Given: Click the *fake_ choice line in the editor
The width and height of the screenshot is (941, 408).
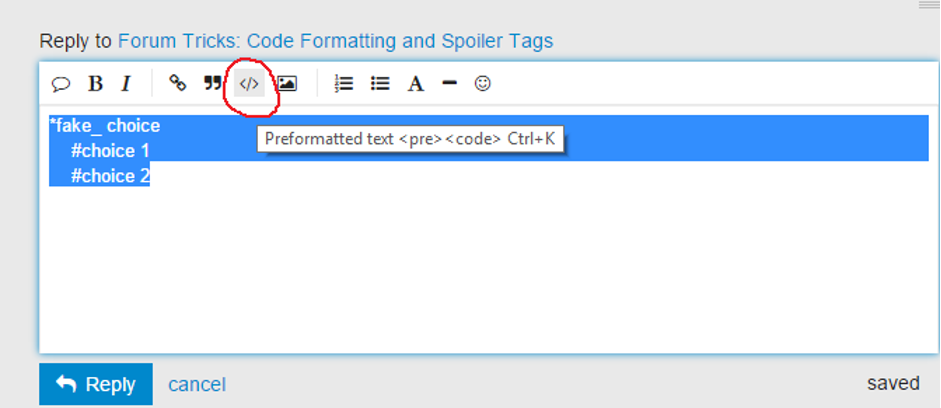Looking at the screenshot, I should point(105,126).
